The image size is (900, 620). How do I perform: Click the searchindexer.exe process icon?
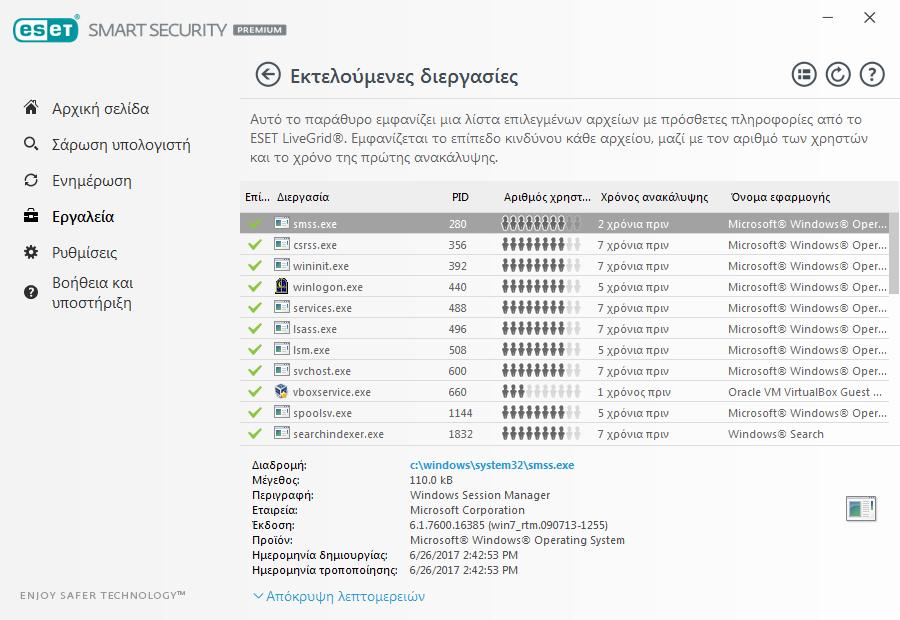[282, 433]
